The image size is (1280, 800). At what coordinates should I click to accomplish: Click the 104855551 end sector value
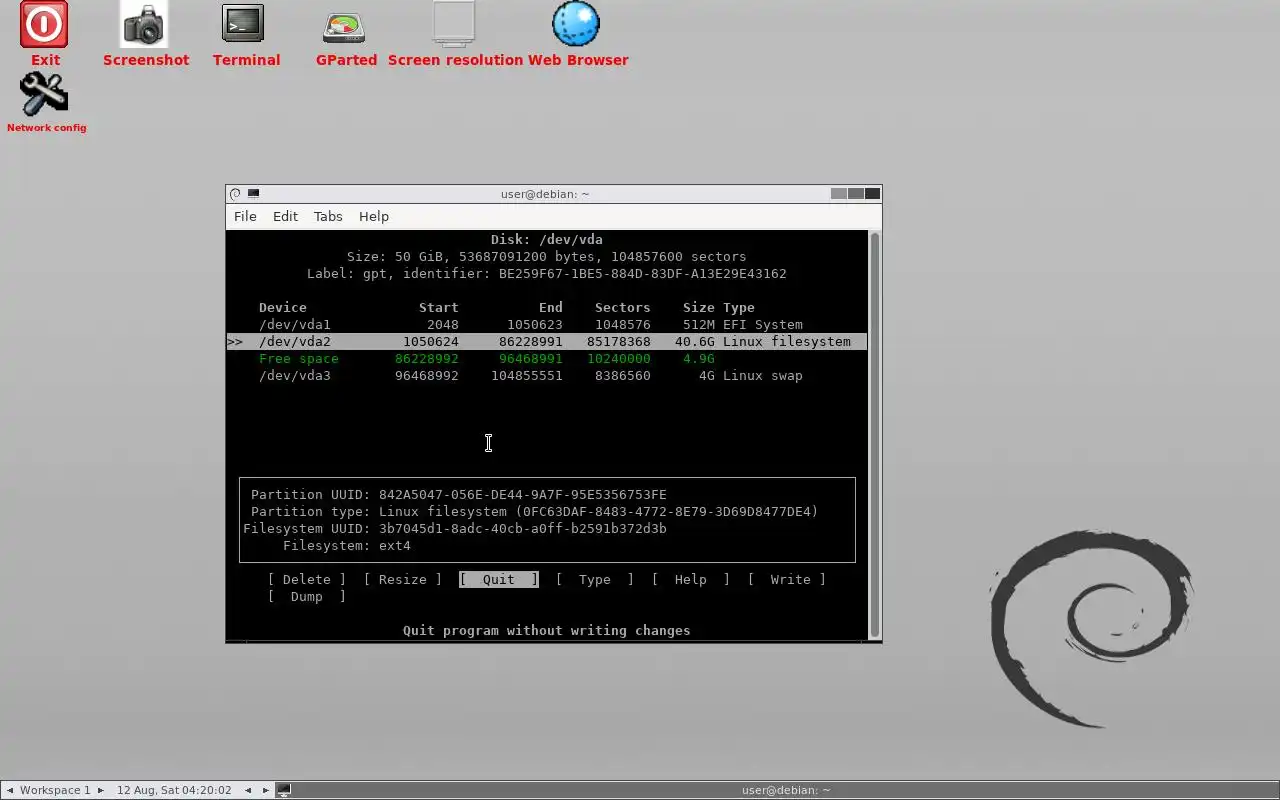click(527, 376)
